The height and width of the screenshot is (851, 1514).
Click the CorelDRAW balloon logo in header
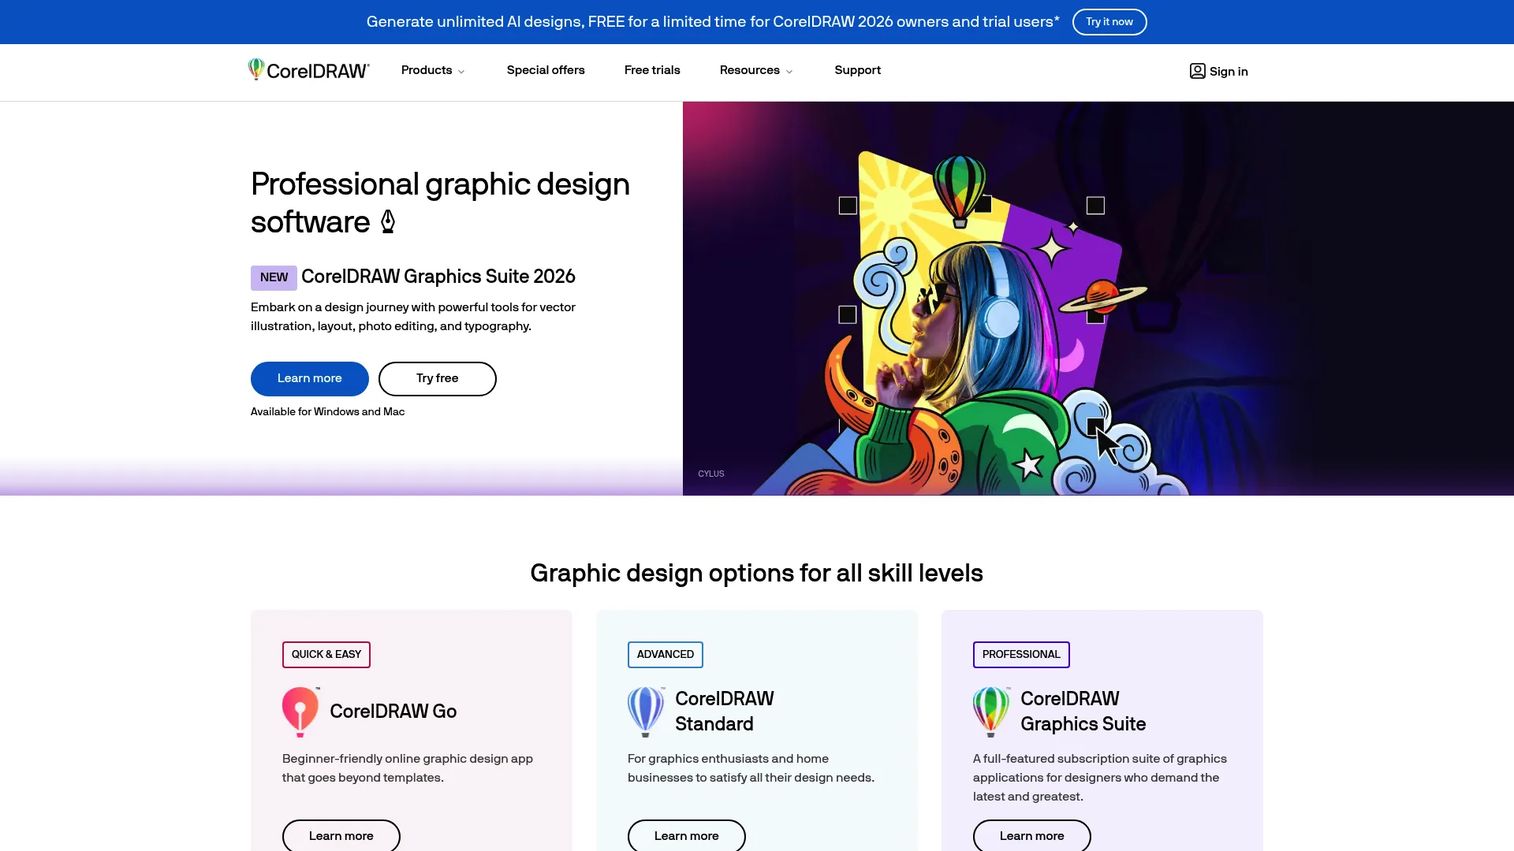[x=256, y=69]
